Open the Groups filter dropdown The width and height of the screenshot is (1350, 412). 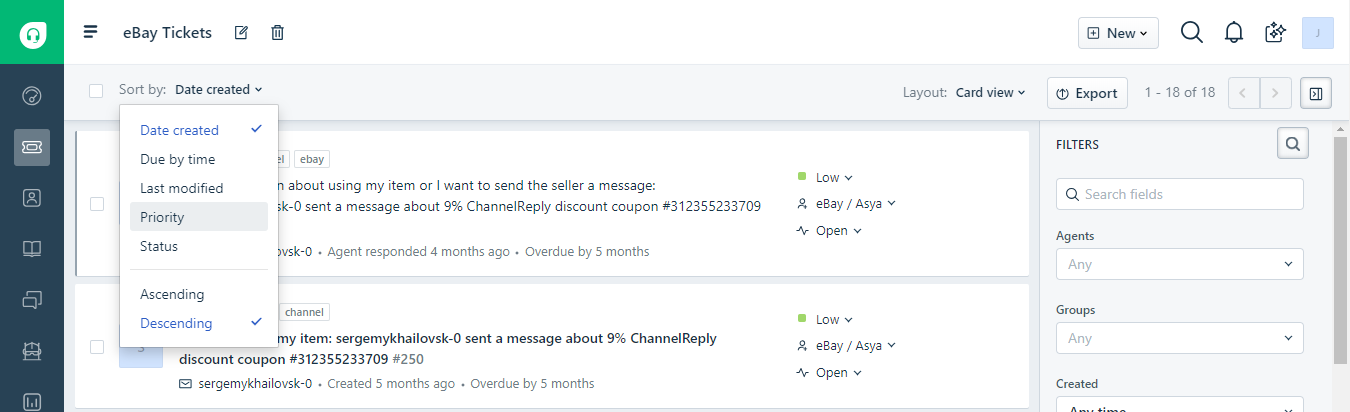coord(1179,338)
